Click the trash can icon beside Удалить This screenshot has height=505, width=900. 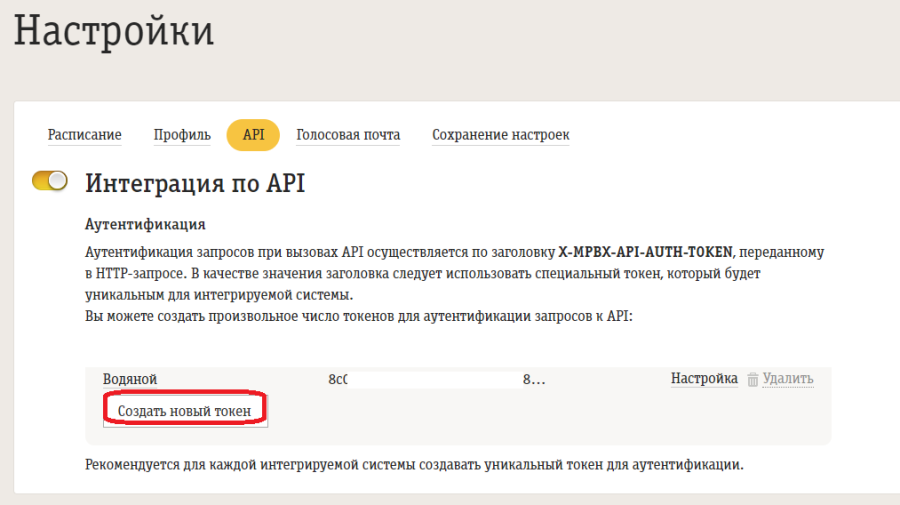point(753,379)
